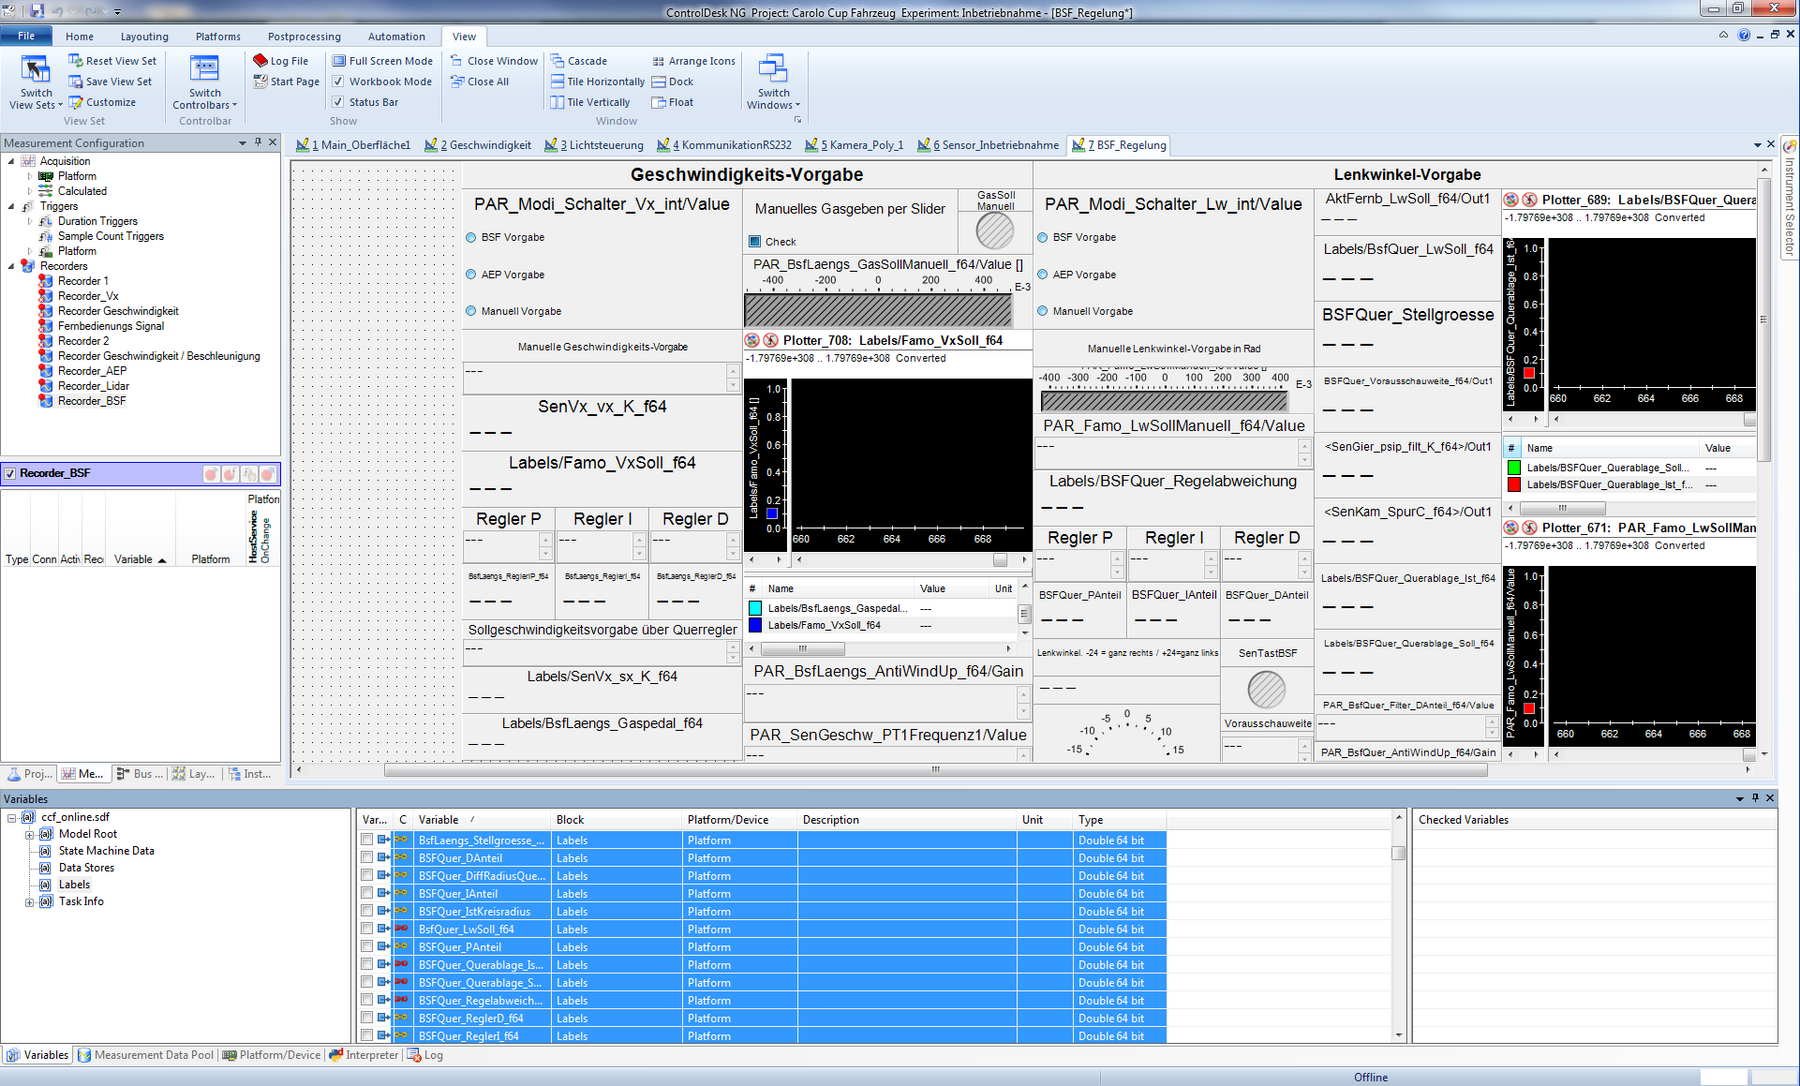The width and height of the screenshot is (1800, 1086).
Task: Expand the Task Info tree node
Action: (x=29, y=902)
